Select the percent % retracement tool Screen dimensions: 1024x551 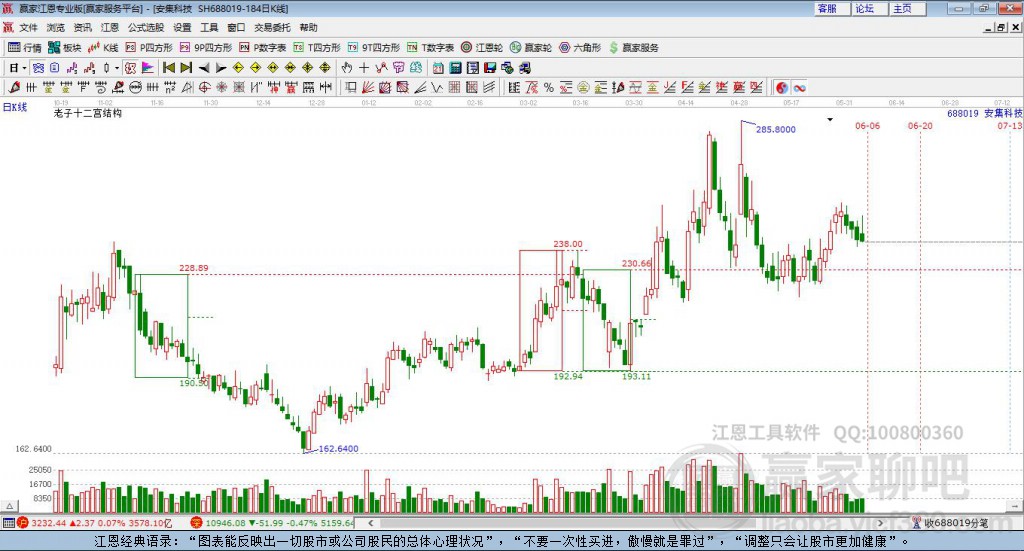(x=549, y=87)
